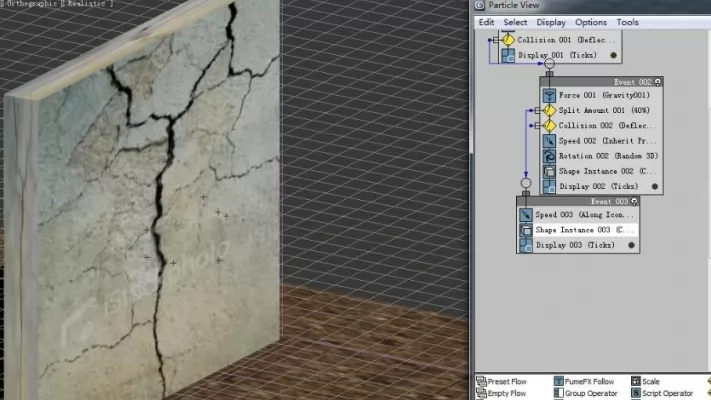Click the Force 001 operator icon
The image size is (711, 400).
(x=549, y=95)
